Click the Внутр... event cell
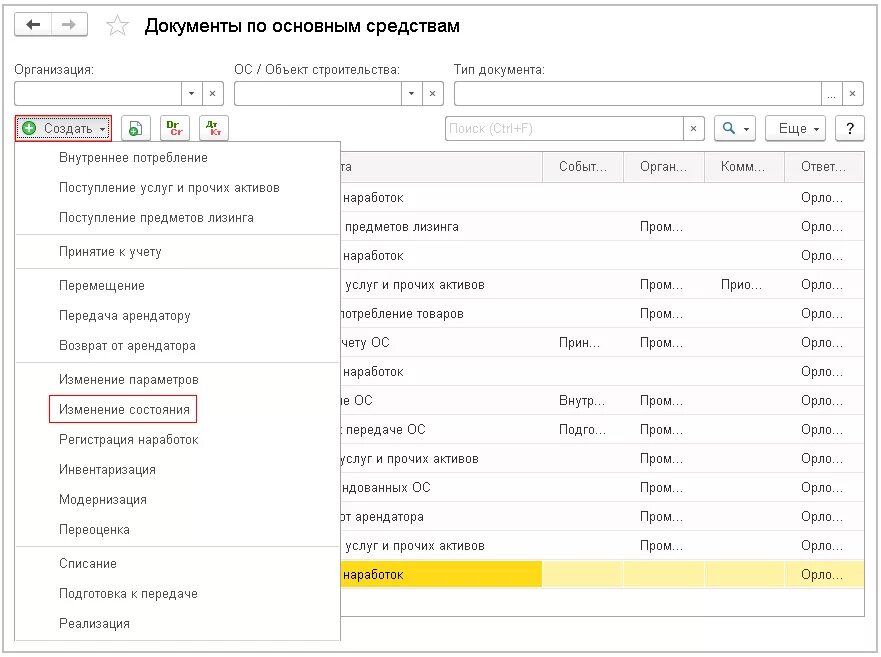The image size is (881, 657). 583,401
